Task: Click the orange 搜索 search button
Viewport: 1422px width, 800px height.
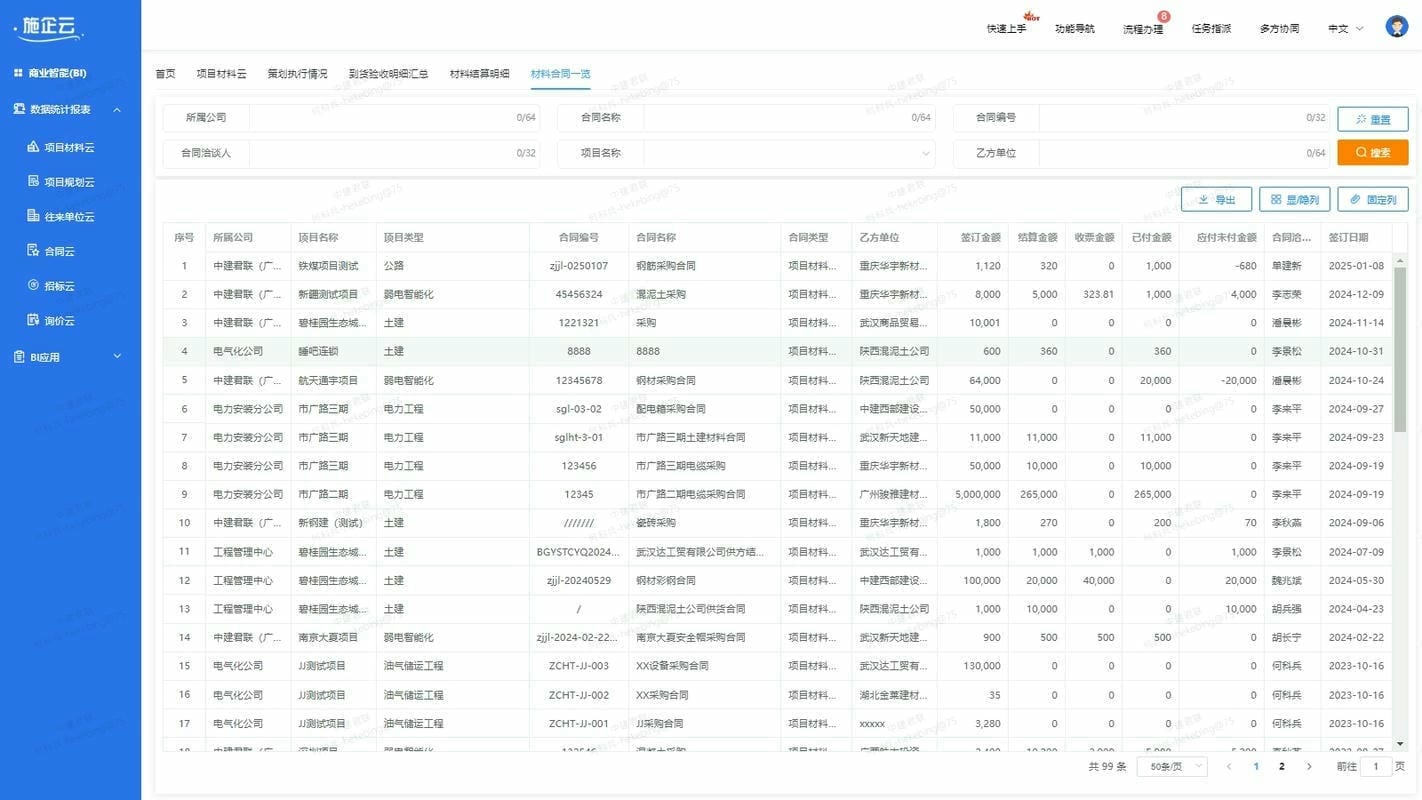Action: point(1373,153)
